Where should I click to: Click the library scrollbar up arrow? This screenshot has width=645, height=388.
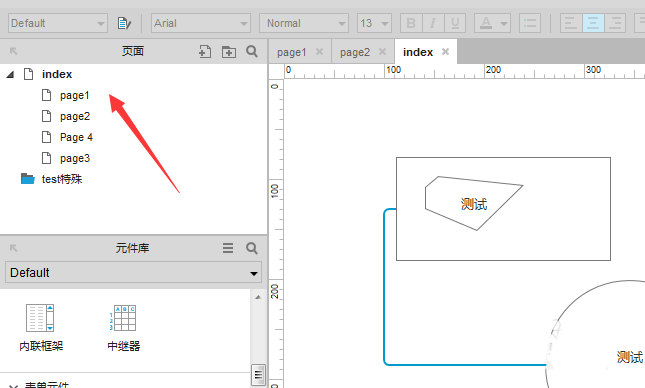pos(258,297)
